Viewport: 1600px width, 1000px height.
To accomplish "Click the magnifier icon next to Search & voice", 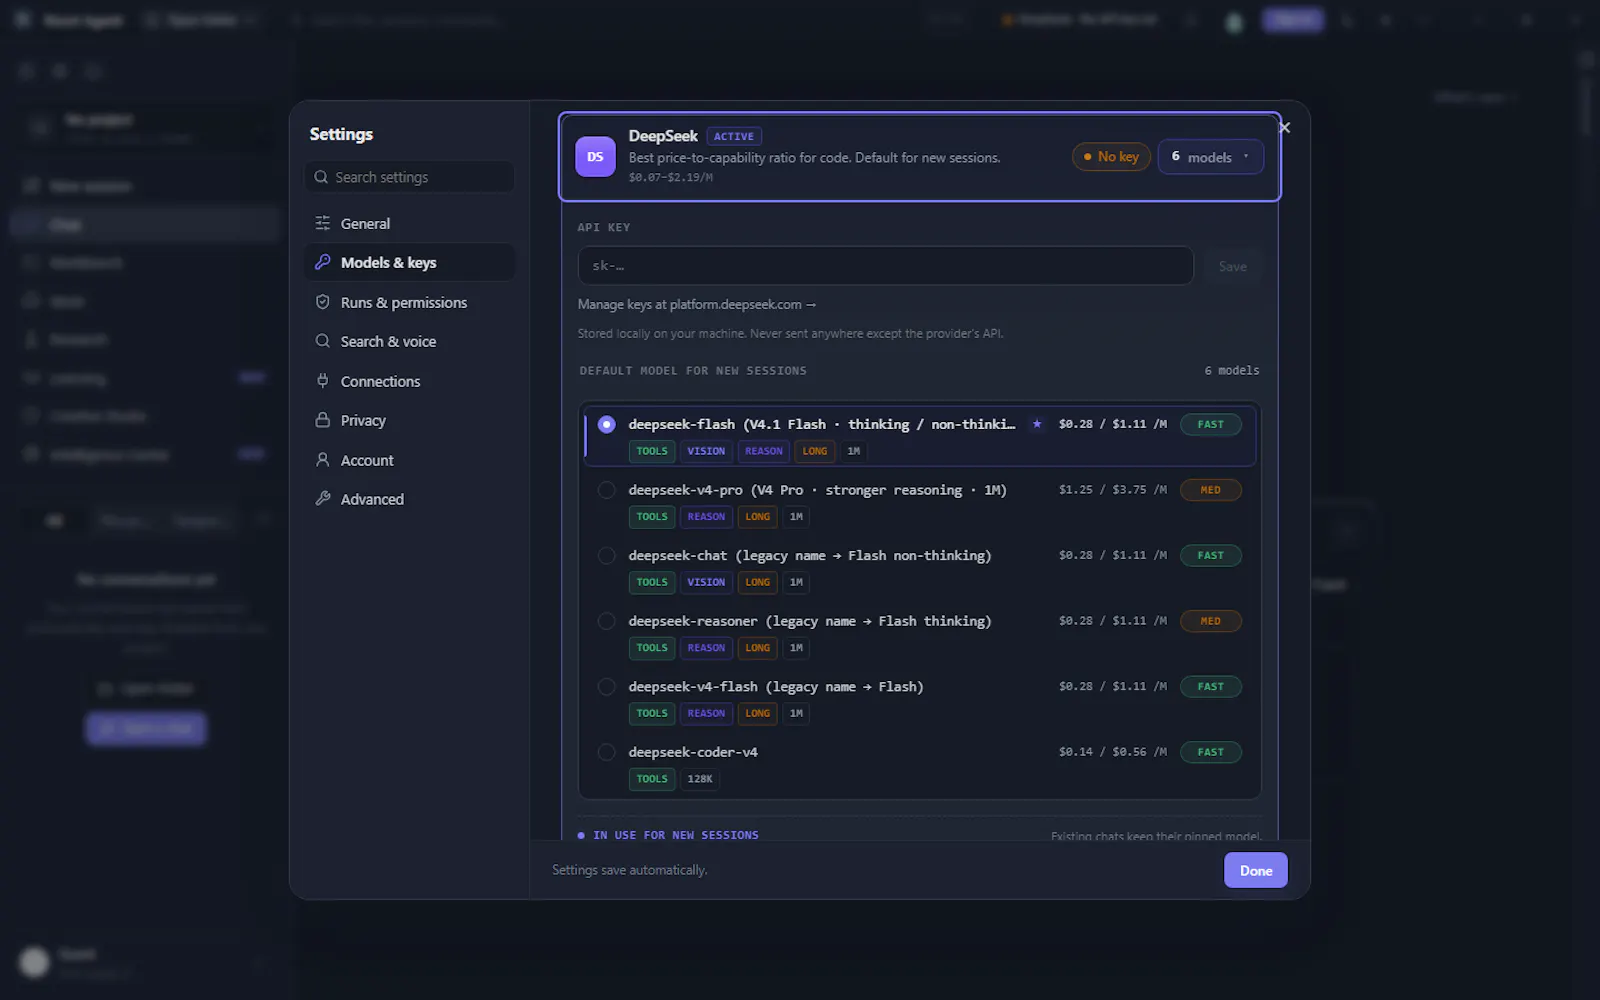I will click(x=322, y=341).
